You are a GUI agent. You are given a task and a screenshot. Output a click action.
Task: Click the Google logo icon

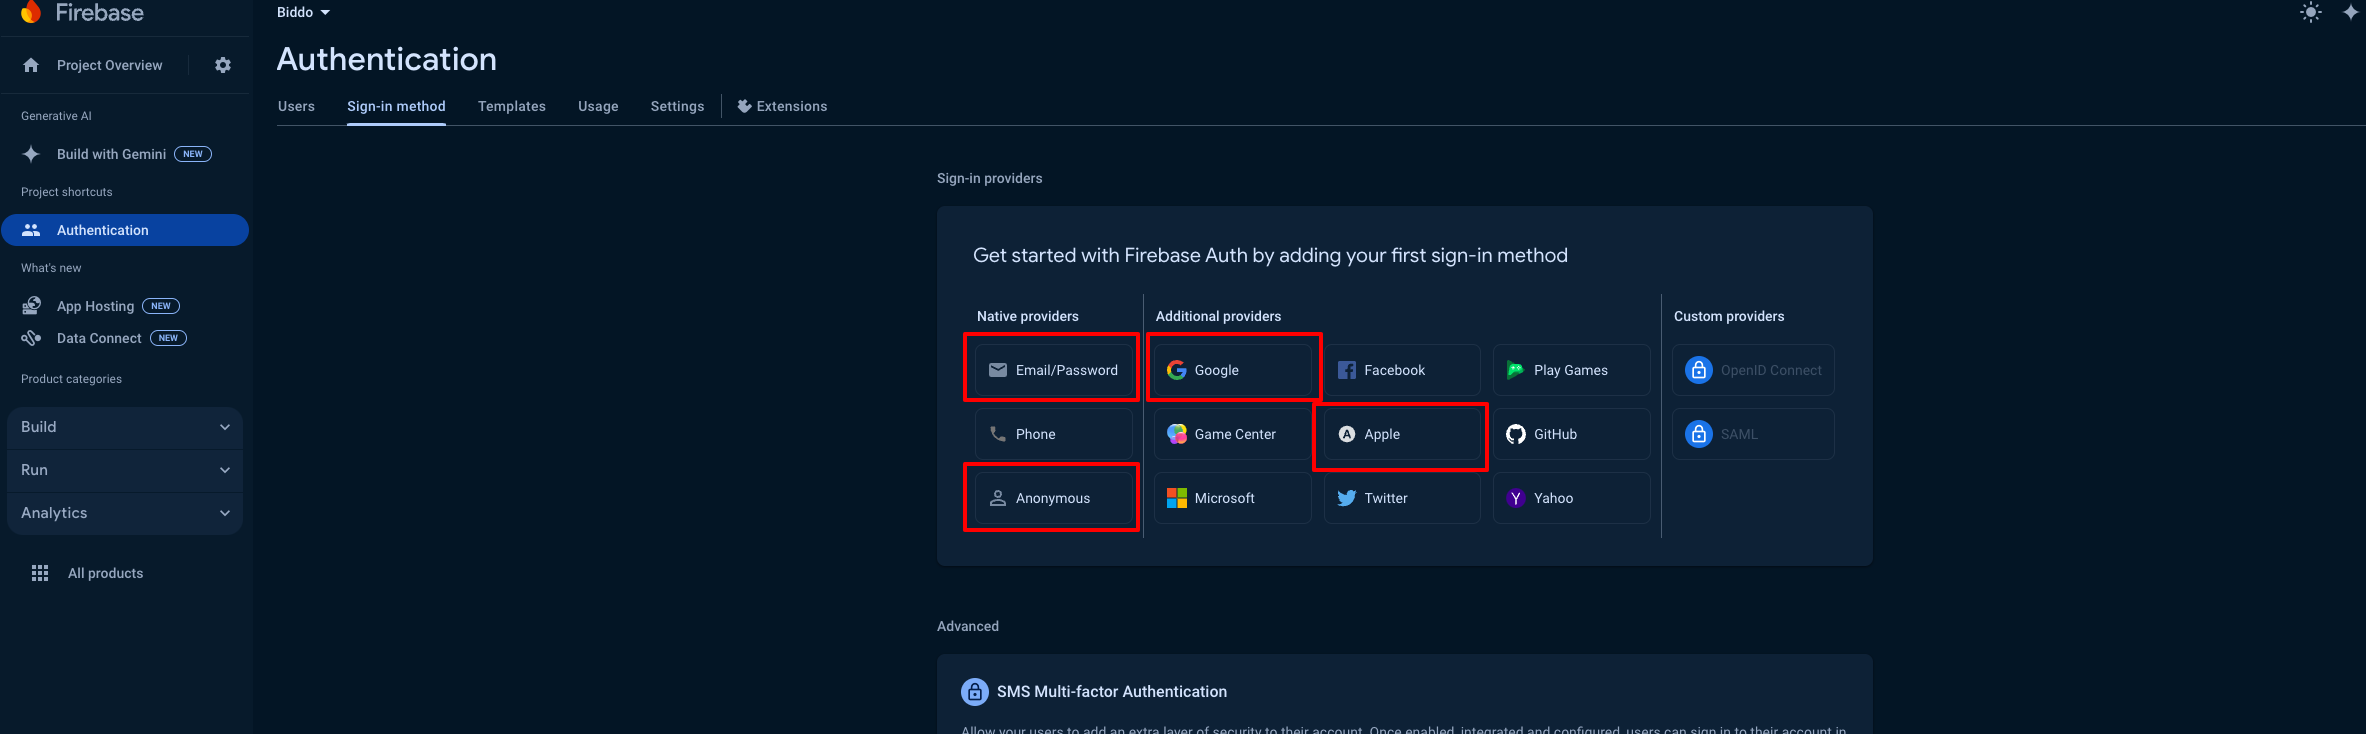pos(1177,370)
